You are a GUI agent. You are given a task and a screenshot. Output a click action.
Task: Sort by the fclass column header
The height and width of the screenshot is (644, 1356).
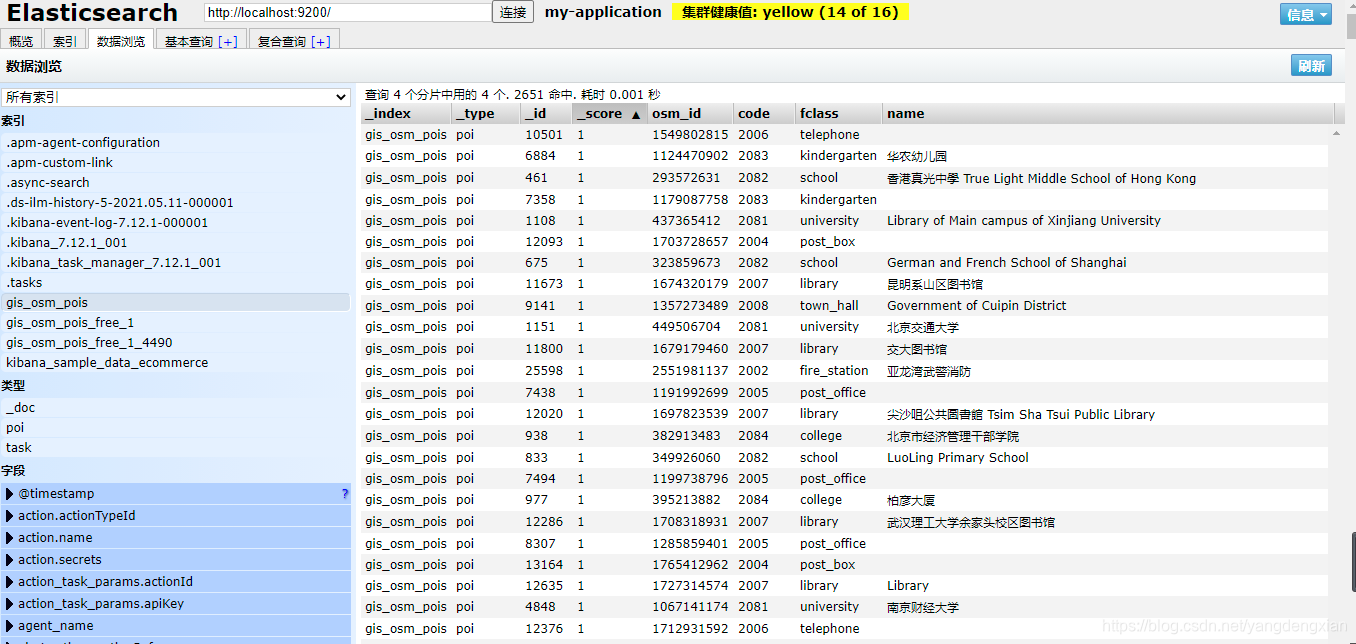click(x=839, y=114)
